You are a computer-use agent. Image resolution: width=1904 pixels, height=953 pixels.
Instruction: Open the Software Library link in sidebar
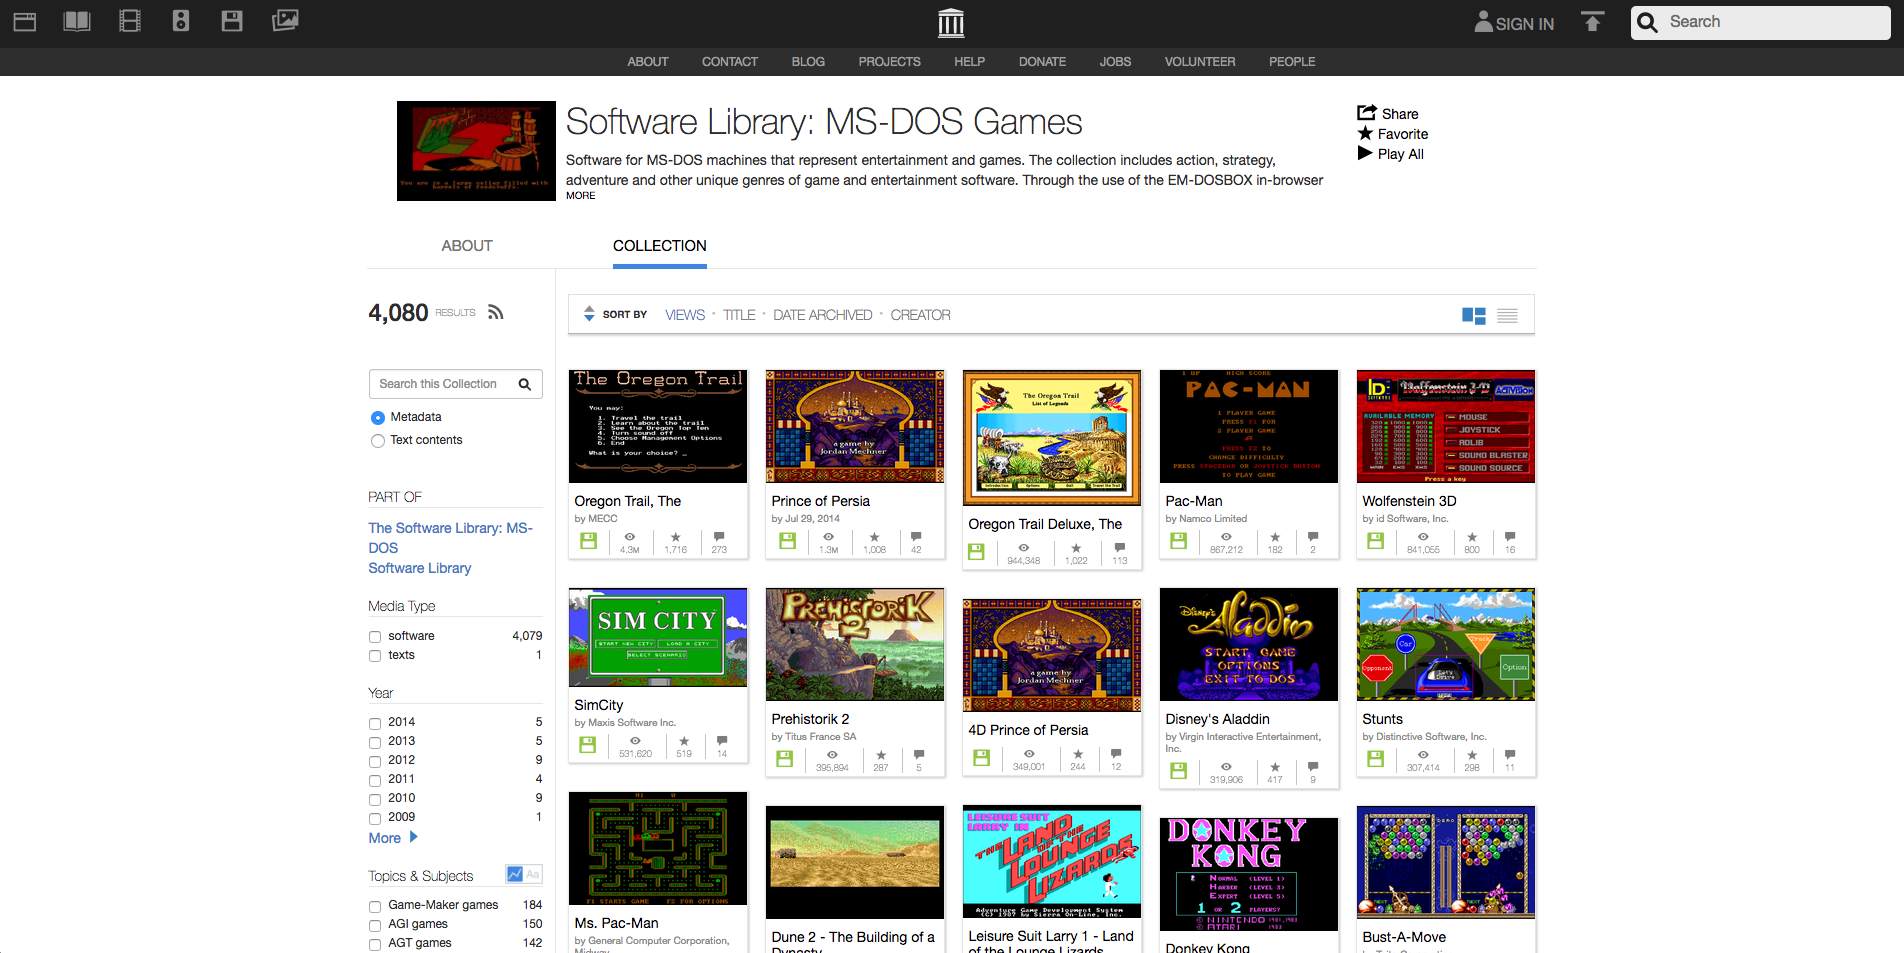pyautogui.click(x=420, y=568)
